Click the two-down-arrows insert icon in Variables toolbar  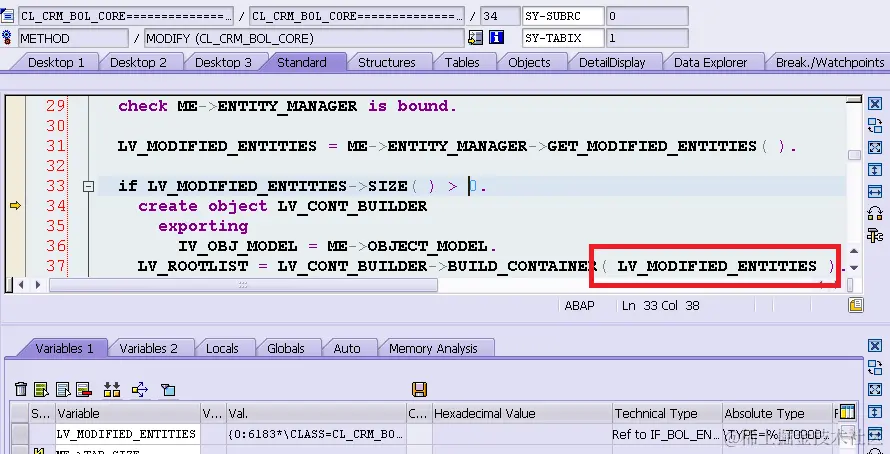pos(112,389)
